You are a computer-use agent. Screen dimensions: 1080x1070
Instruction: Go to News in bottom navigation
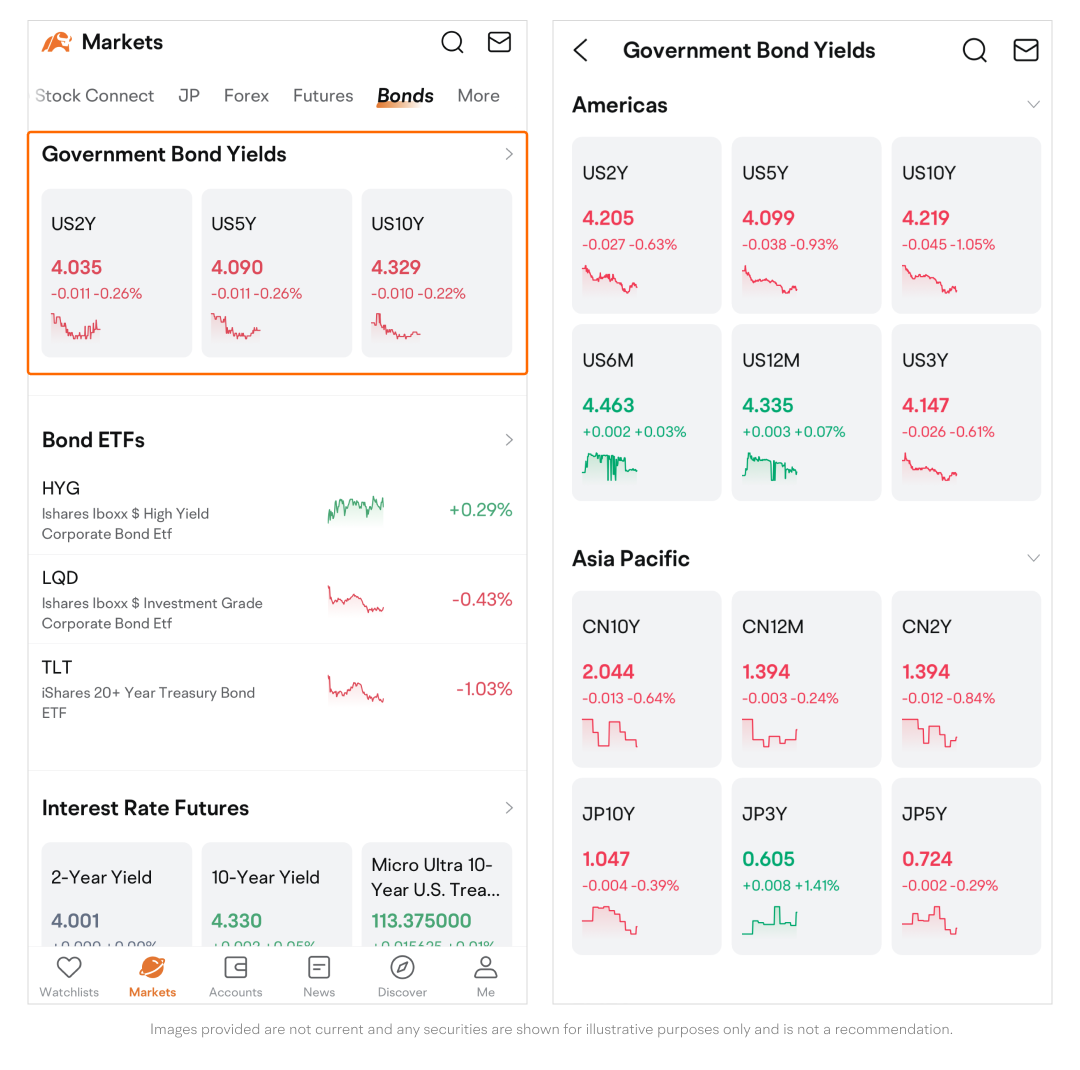(x=319, y=976)
